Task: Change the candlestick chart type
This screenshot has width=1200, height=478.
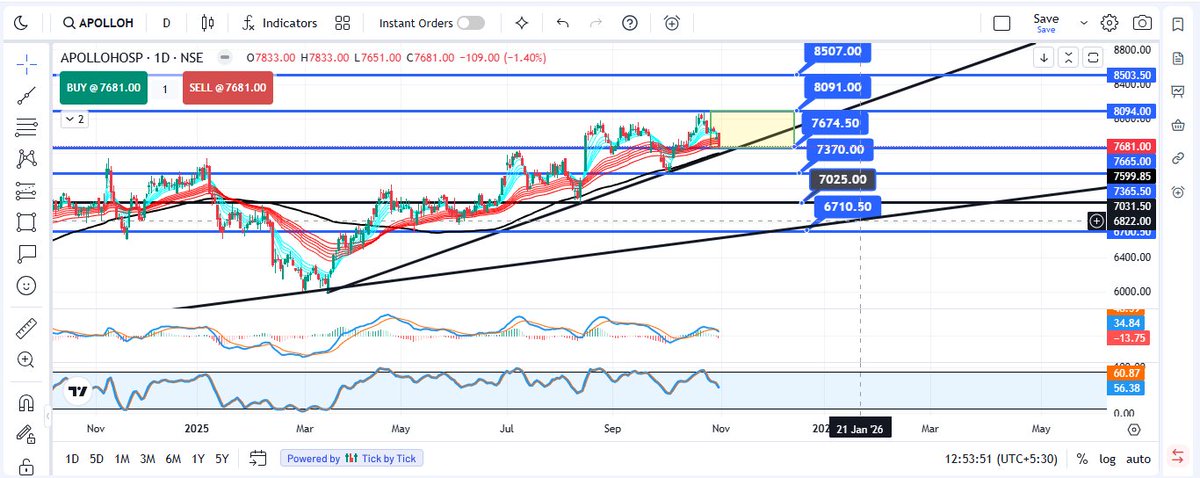Action: (207, 22)
